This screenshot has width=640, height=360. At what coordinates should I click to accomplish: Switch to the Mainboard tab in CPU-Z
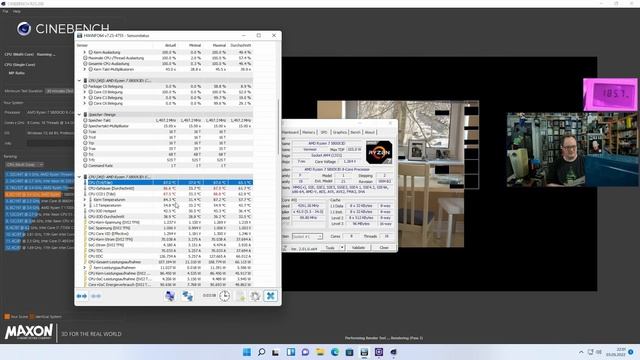coord(291,132)
